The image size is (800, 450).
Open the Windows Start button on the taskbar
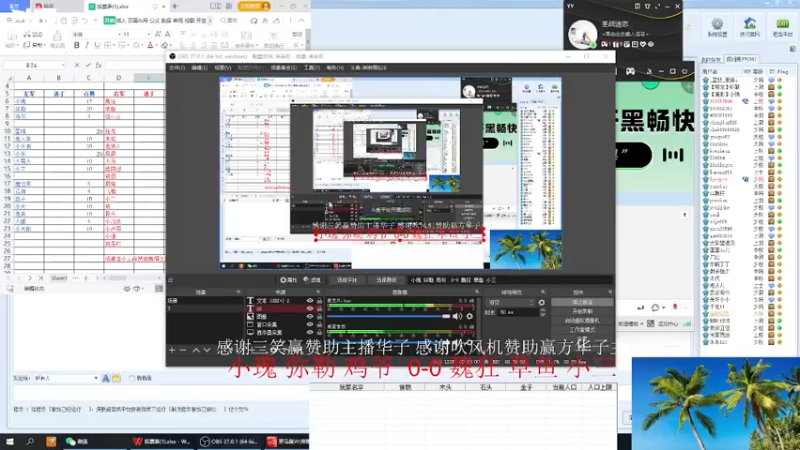pos(10,441)
